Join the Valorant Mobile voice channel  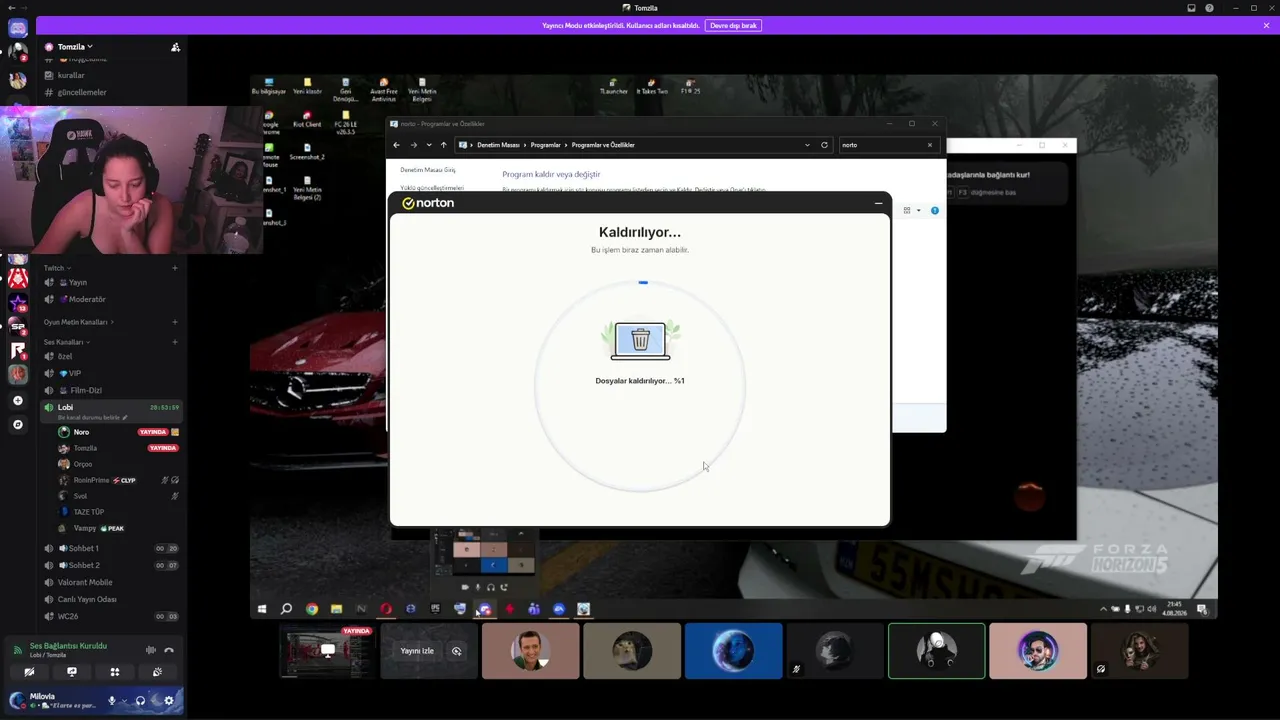[110, 582]
